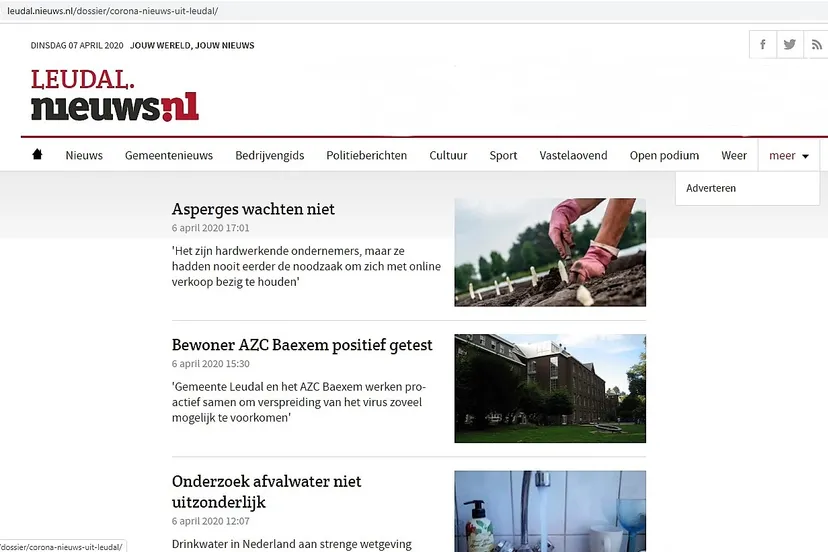828x552 pixels.
Task: Navigate to Politieberichten
Action: (x=366, y=156)
